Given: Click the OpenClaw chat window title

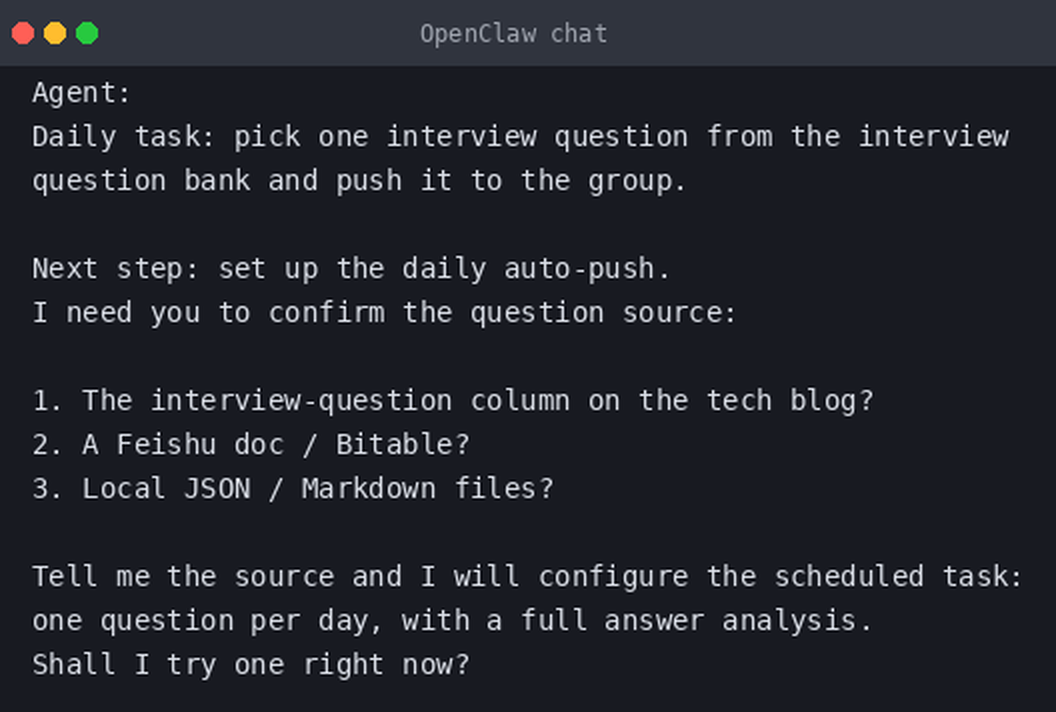Looking at the screenshot, I should coord(513,34).
